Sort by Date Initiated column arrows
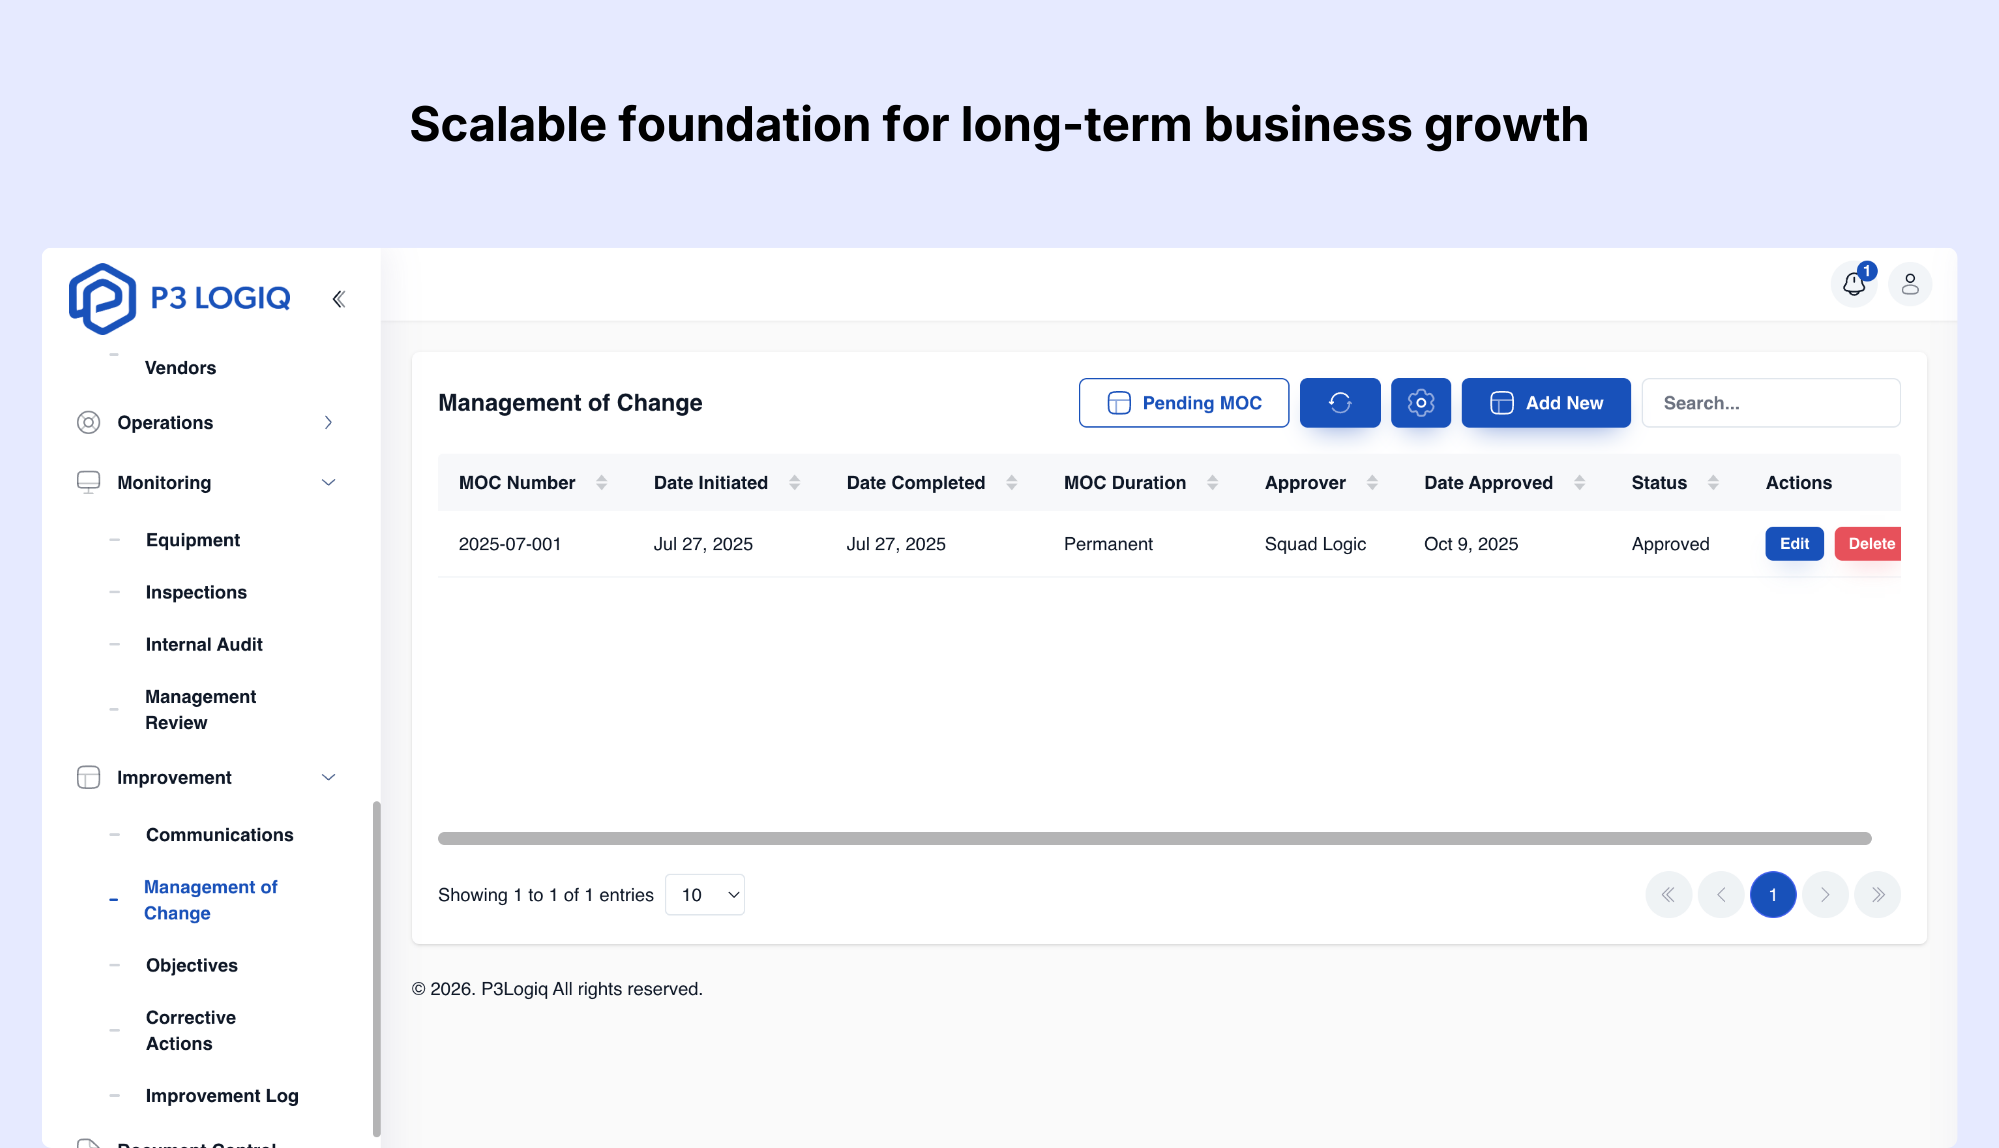 tap(794, 483)
